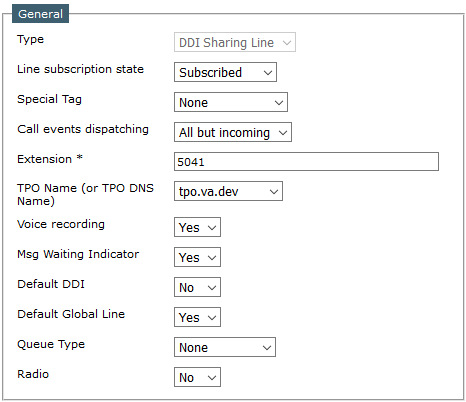Click the Voice recording label
This screenshot has height=402, width=466.
coord(61,224)
